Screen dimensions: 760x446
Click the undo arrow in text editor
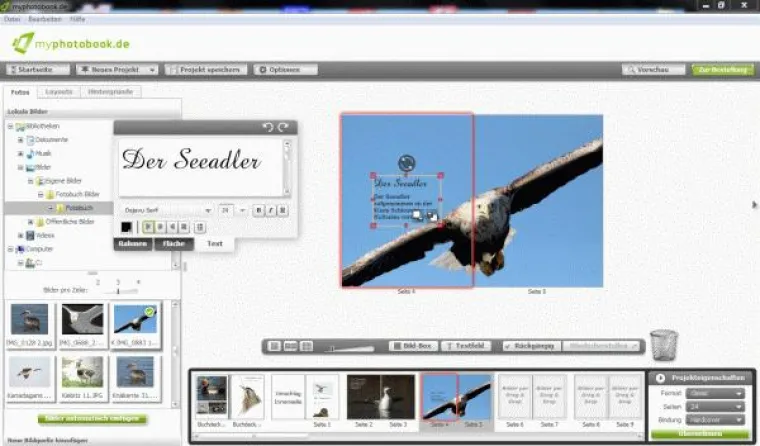tap(267, 127)
